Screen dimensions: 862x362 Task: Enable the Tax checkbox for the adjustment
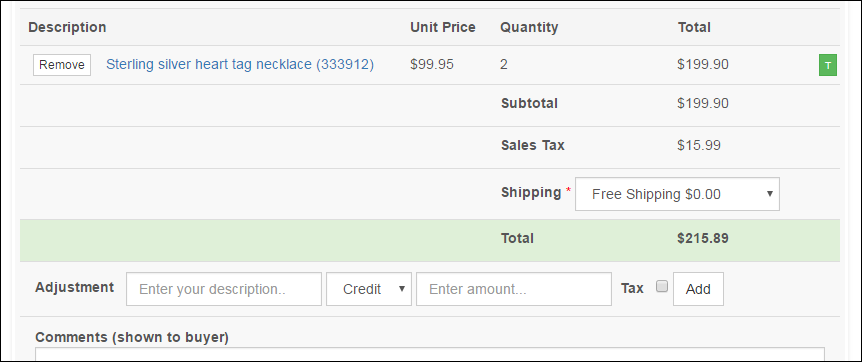pyautogui.click(x=662, y=286)
